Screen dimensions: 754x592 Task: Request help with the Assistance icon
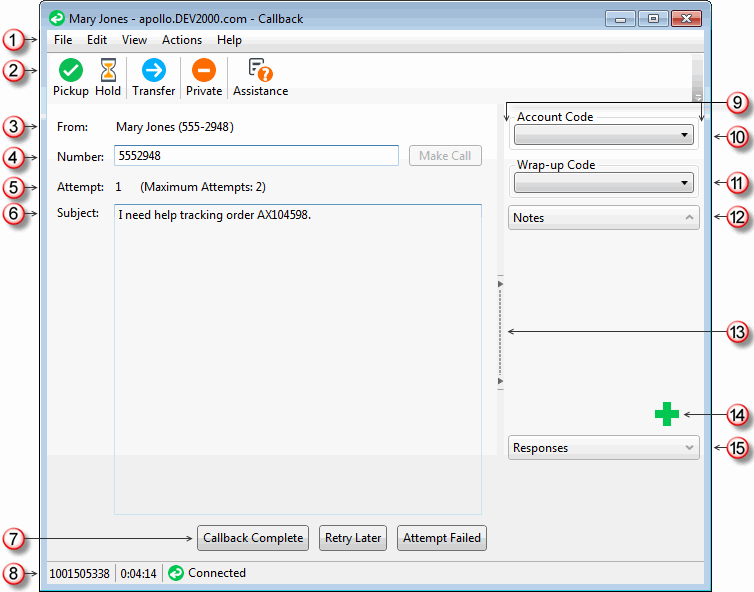pos(260,70)
